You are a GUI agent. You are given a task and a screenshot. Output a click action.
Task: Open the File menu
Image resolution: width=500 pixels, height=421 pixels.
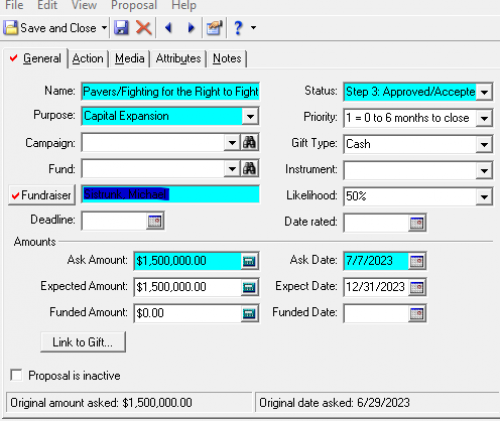pos(14,5)
